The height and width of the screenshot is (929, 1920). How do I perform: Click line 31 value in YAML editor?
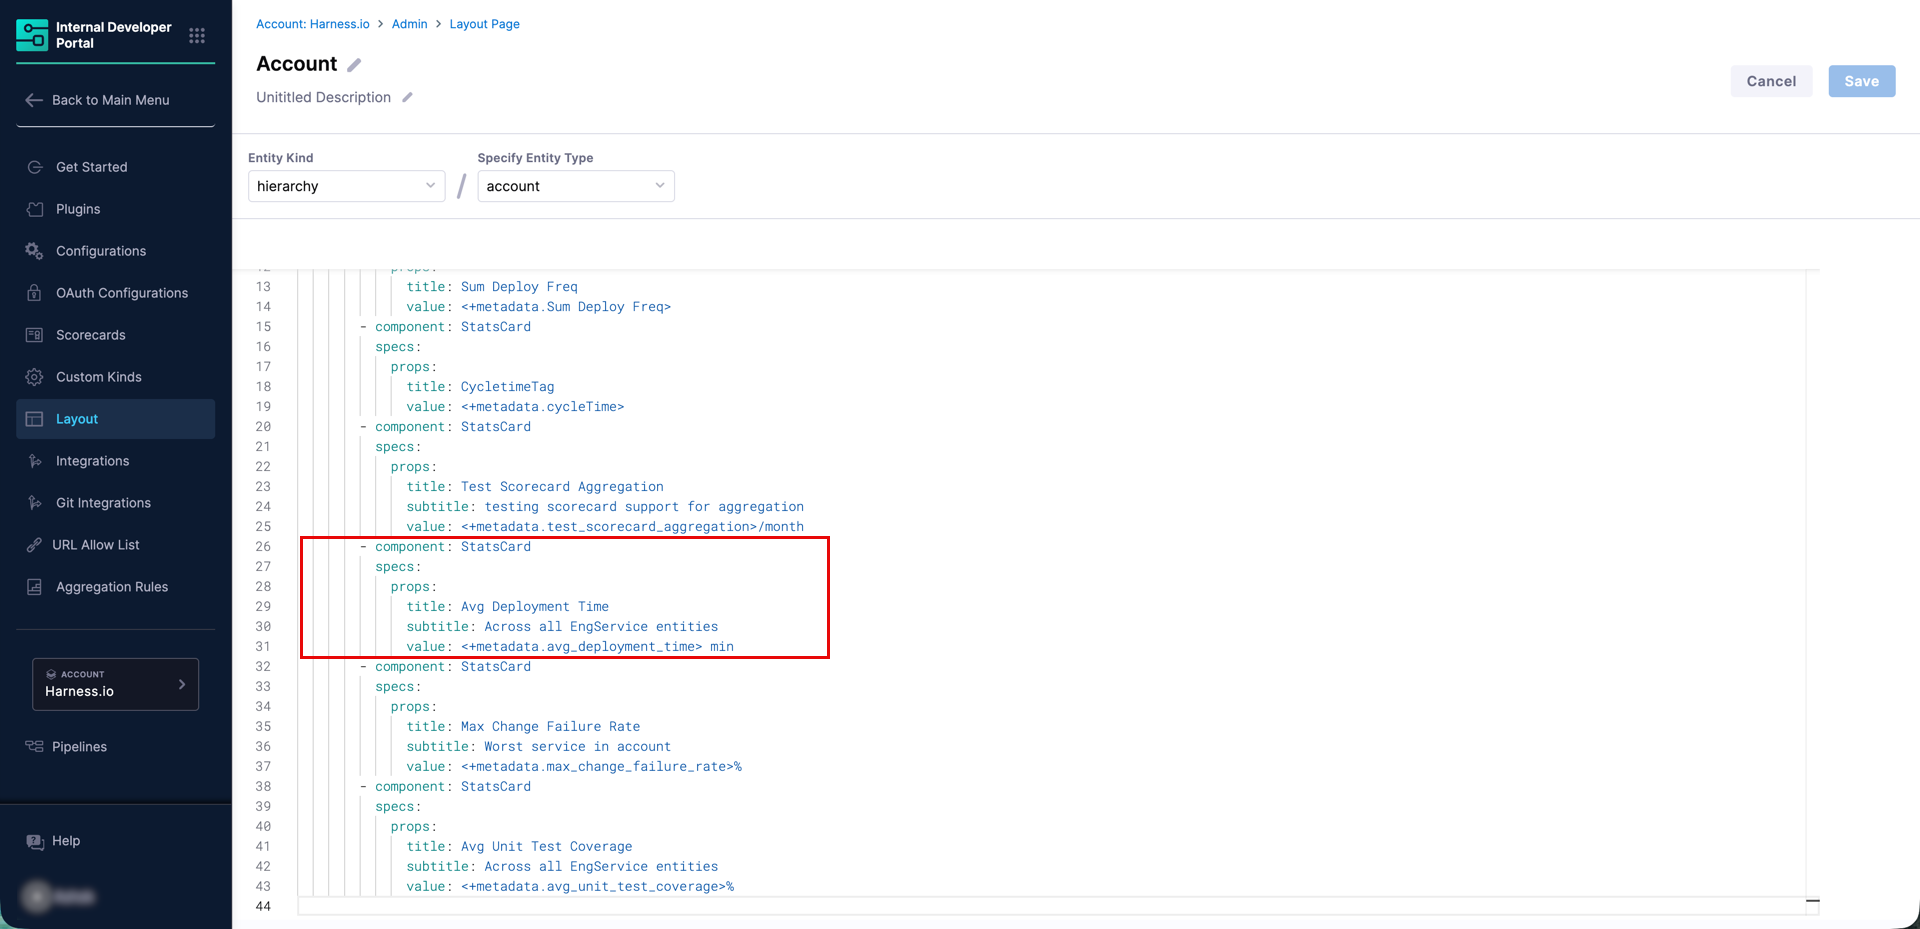coord(596,647)
